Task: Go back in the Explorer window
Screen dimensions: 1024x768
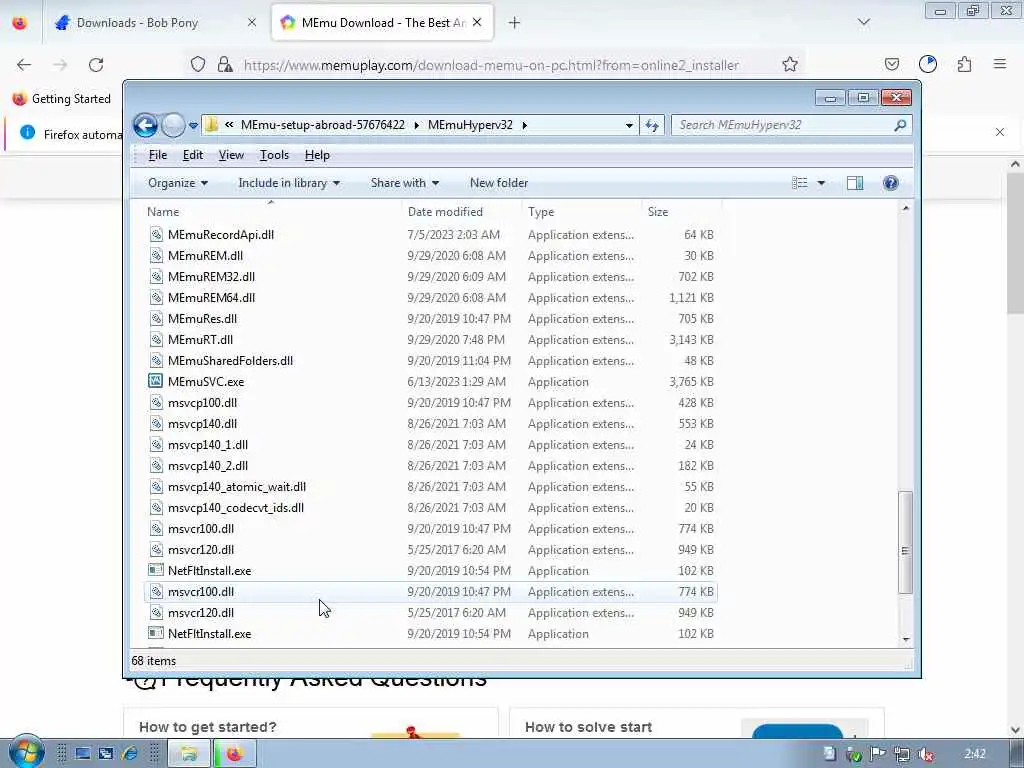Action: (145, 125)
